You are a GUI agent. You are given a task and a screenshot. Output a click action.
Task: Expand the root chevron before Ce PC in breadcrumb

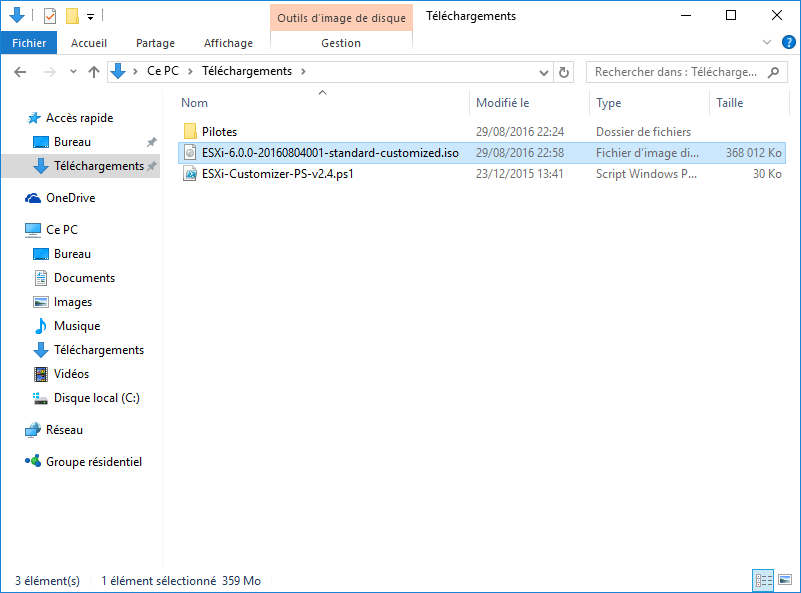135,72
